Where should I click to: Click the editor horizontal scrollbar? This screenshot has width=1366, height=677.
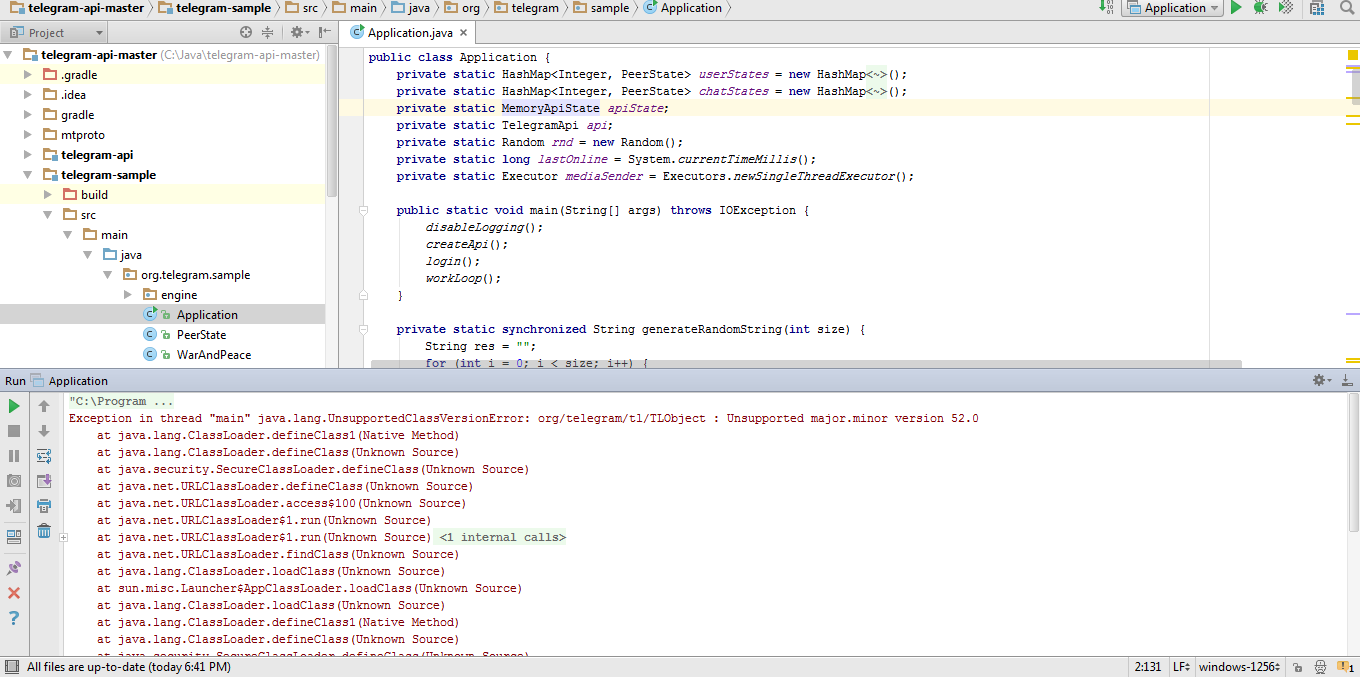806,364
